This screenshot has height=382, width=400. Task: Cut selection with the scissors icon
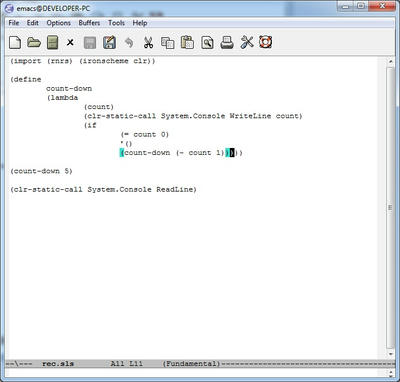pyautogui.click(x=148, y=43)
